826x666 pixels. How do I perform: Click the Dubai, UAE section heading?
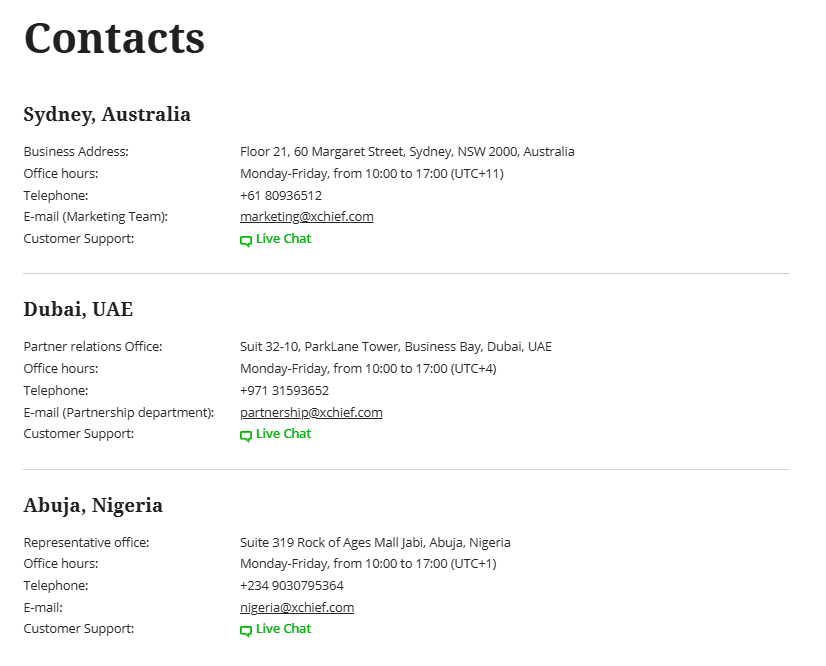pyautogui.click(x=78, y=309)
